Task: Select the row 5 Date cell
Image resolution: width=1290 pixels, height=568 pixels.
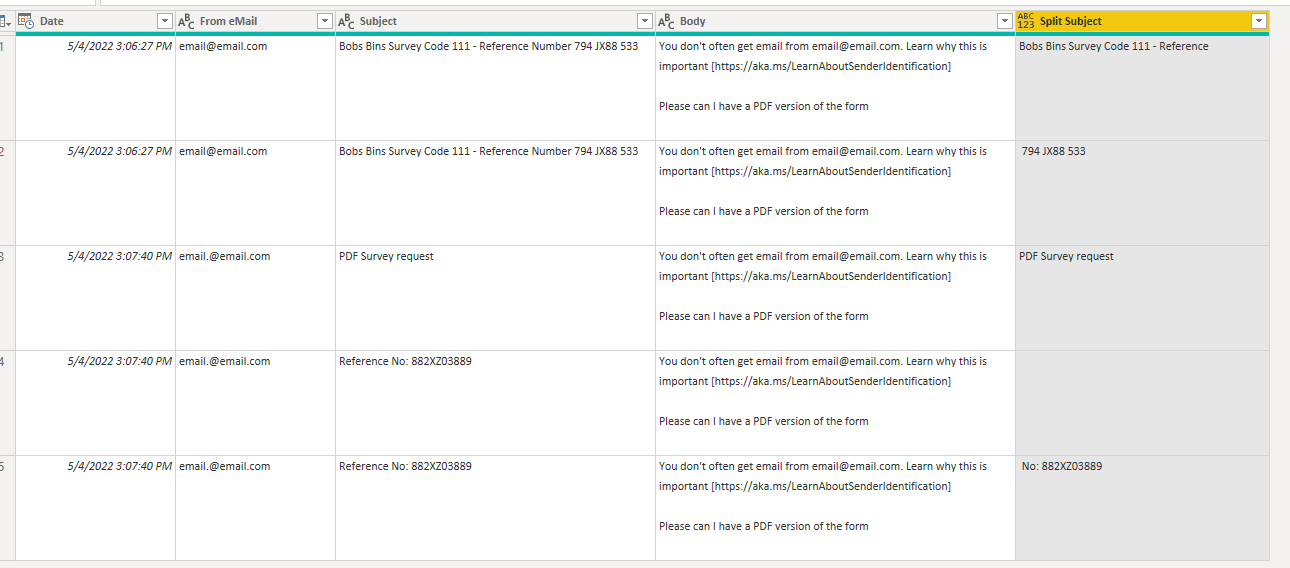Action: pyautogui.click(x=95, y=508)
